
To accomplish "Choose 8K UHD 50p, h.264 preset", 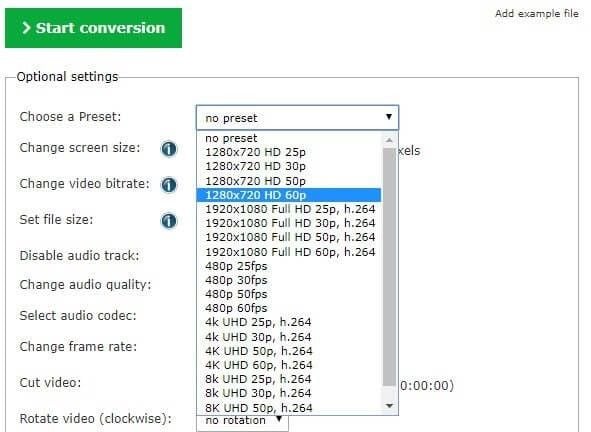I will 289,407.
